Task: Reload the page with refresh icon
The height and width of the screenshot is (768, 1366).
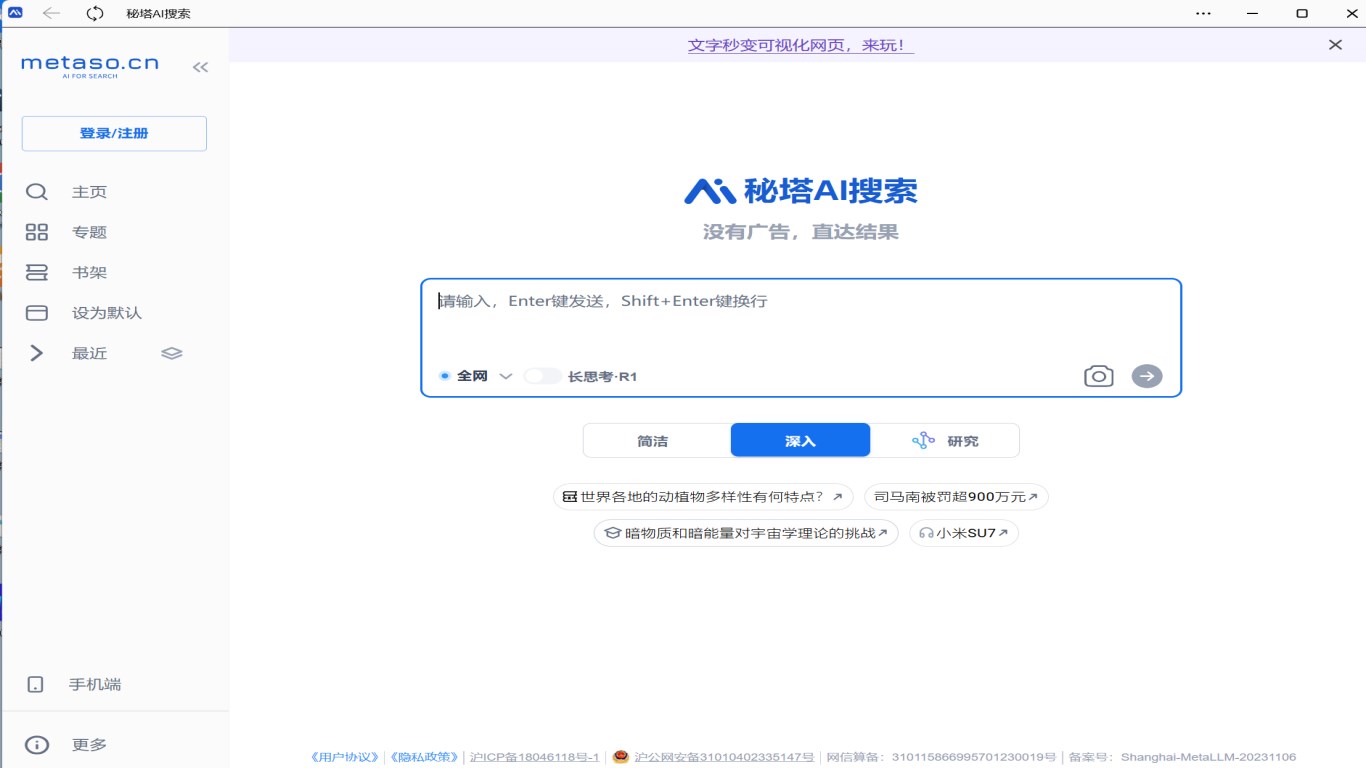Action: click(x=95, y=13)
